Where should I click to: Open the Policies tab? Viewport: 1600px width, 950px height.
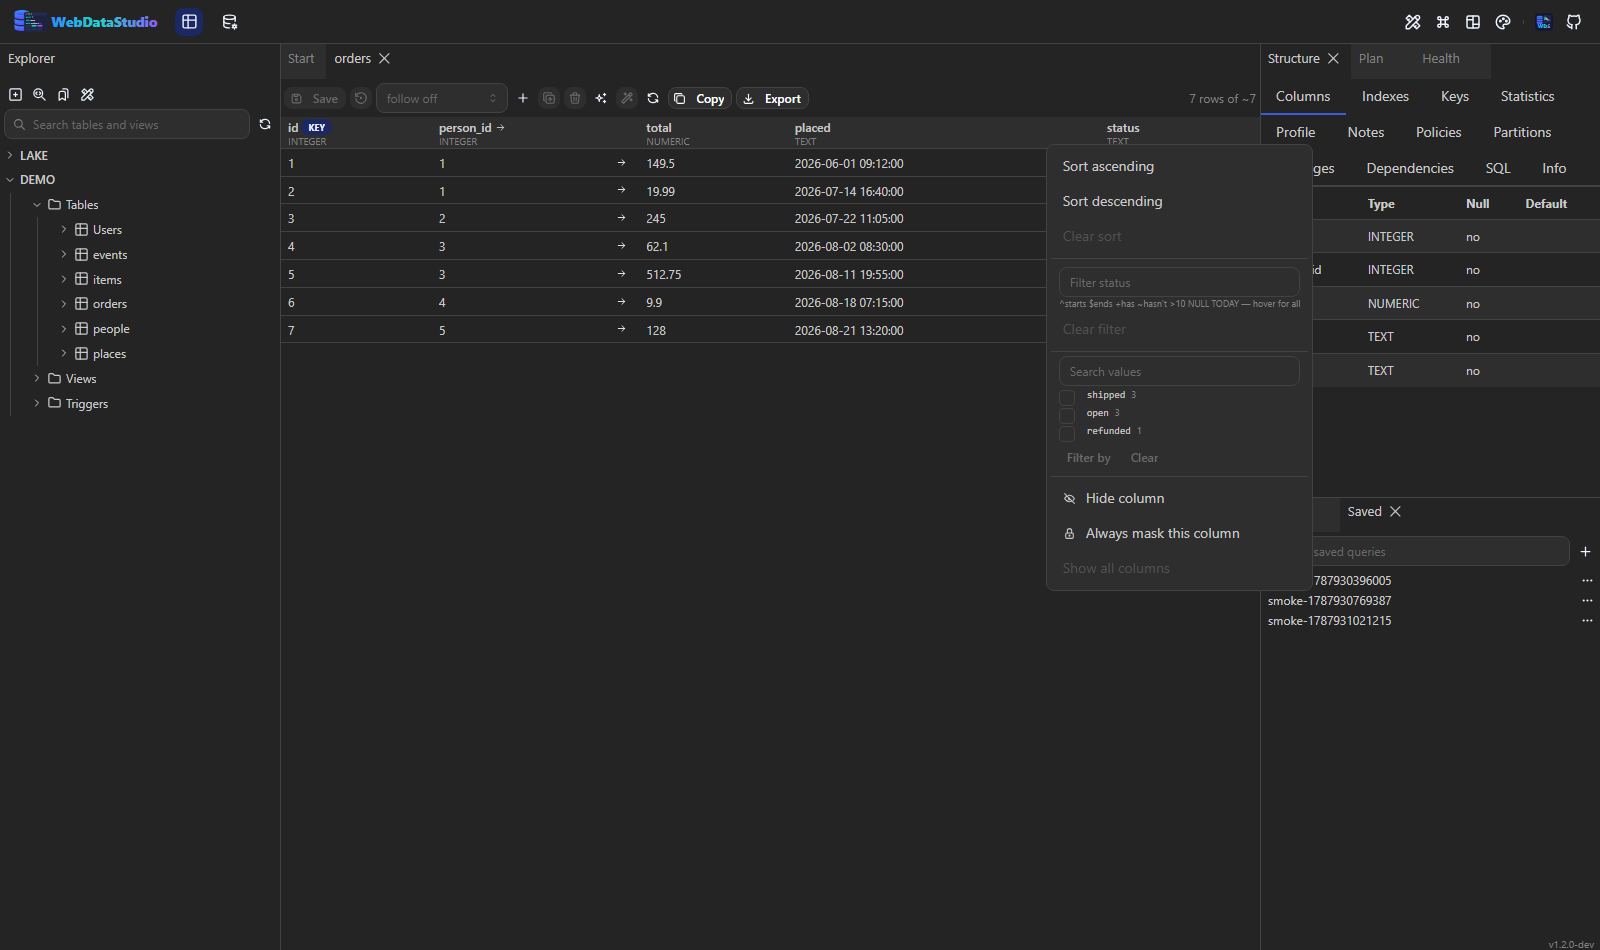(1438, 132)
